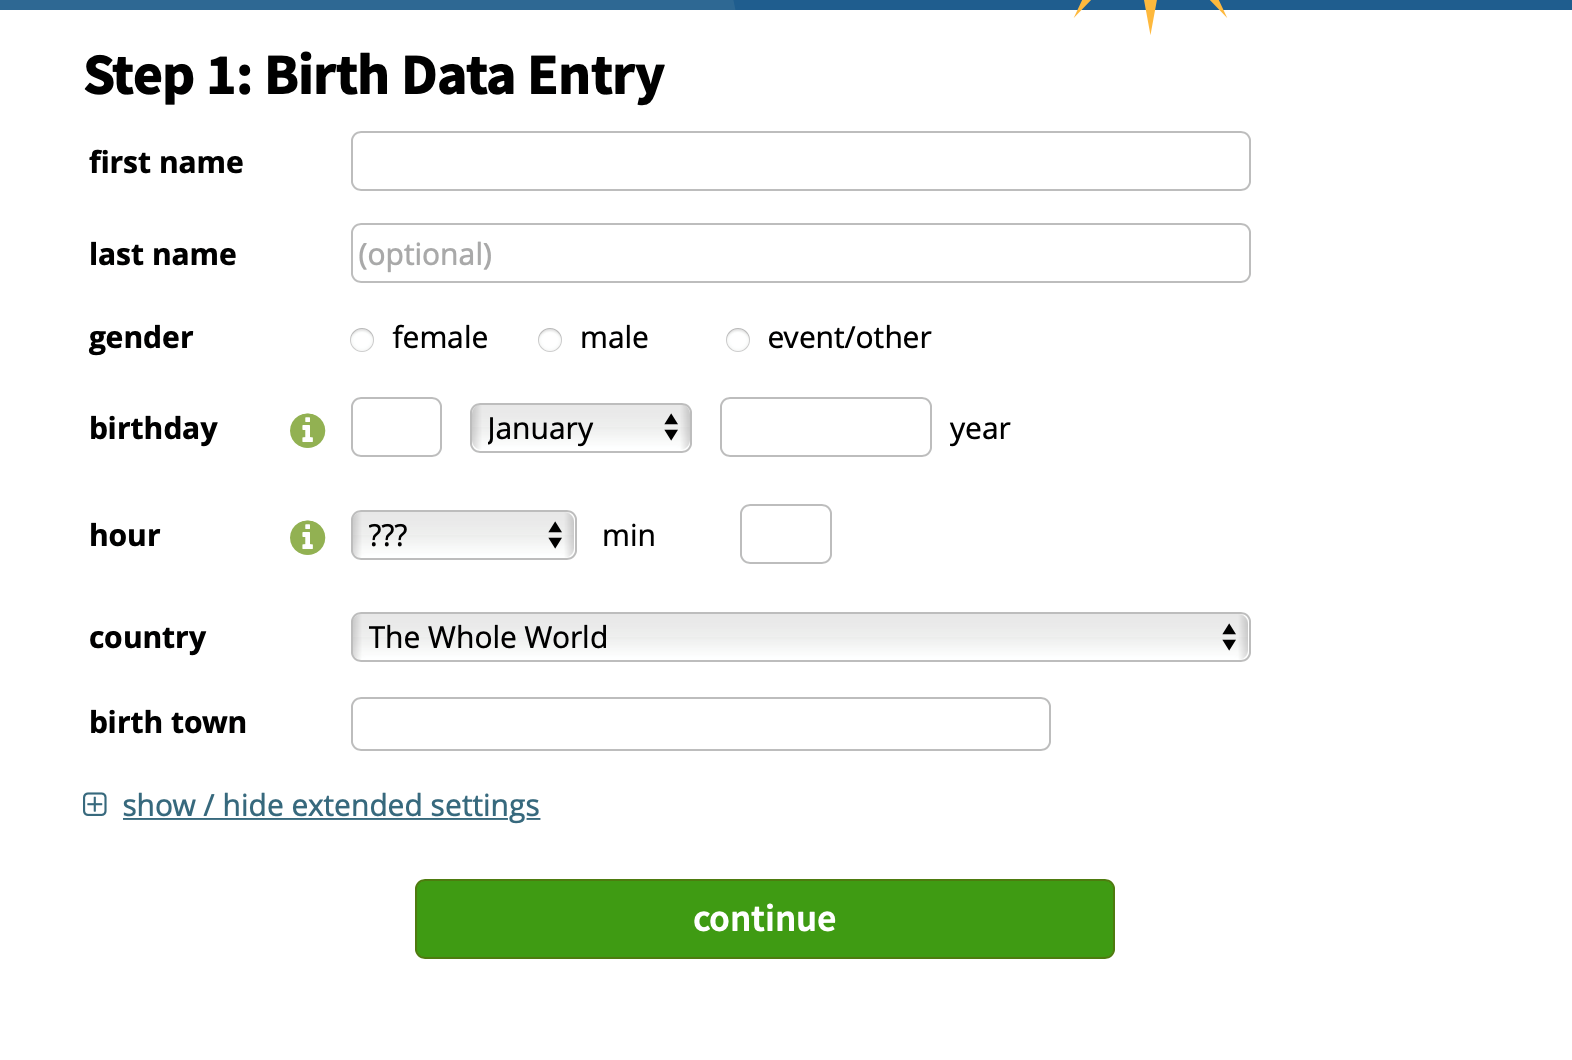Click the birthday info icon
The width and height of the screenshot is (1572, 1060).
click(x=308, y=430)
